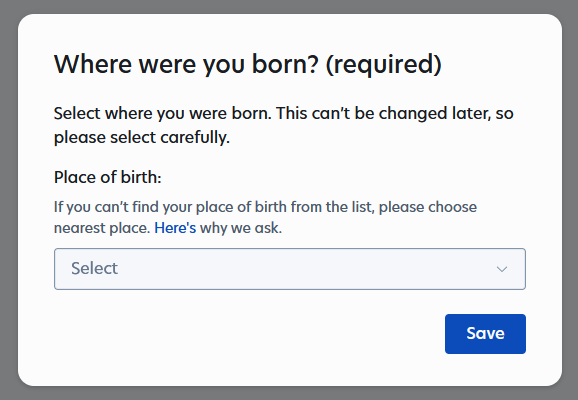This screenshot has height=400, width=578.
Task: Open the Place of birth dropdown
Action: [x=290, y=269]
